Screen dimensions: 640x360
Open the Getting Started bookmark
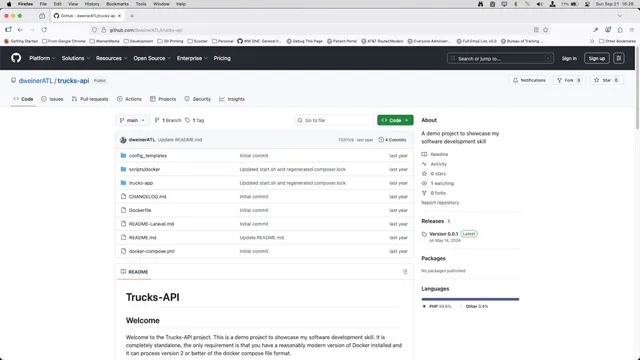point(21,41)
